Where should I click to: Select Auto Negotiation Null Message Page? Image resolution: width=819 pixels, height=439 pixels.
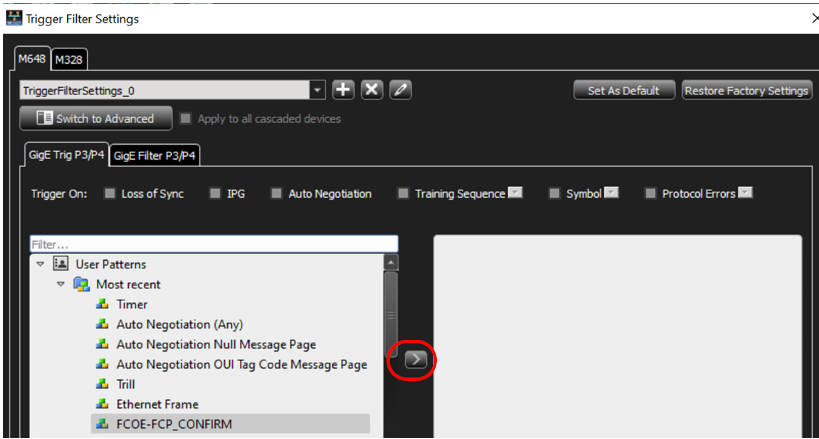tap(216, 344)
